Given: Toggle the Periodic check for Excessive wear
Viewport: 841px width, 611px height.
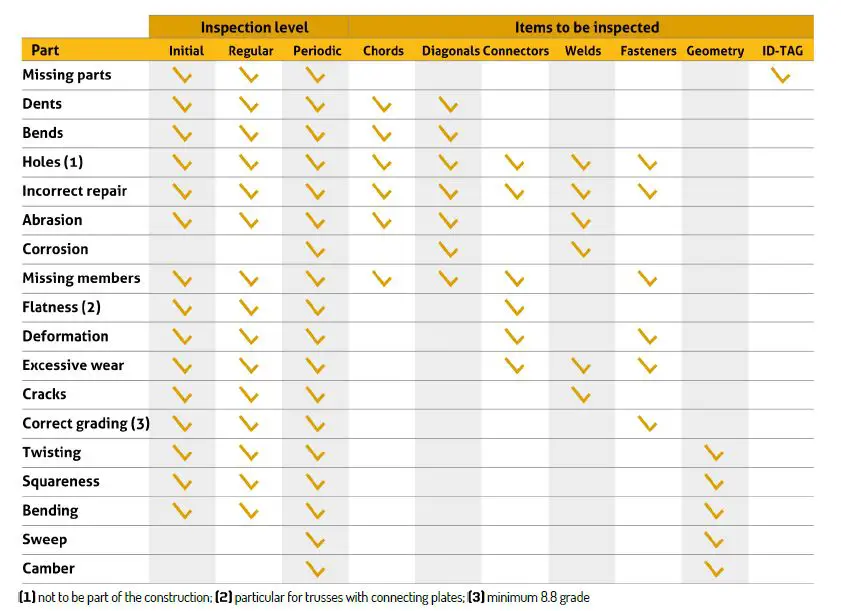Looking at the screenshot, I should point(315,366).
